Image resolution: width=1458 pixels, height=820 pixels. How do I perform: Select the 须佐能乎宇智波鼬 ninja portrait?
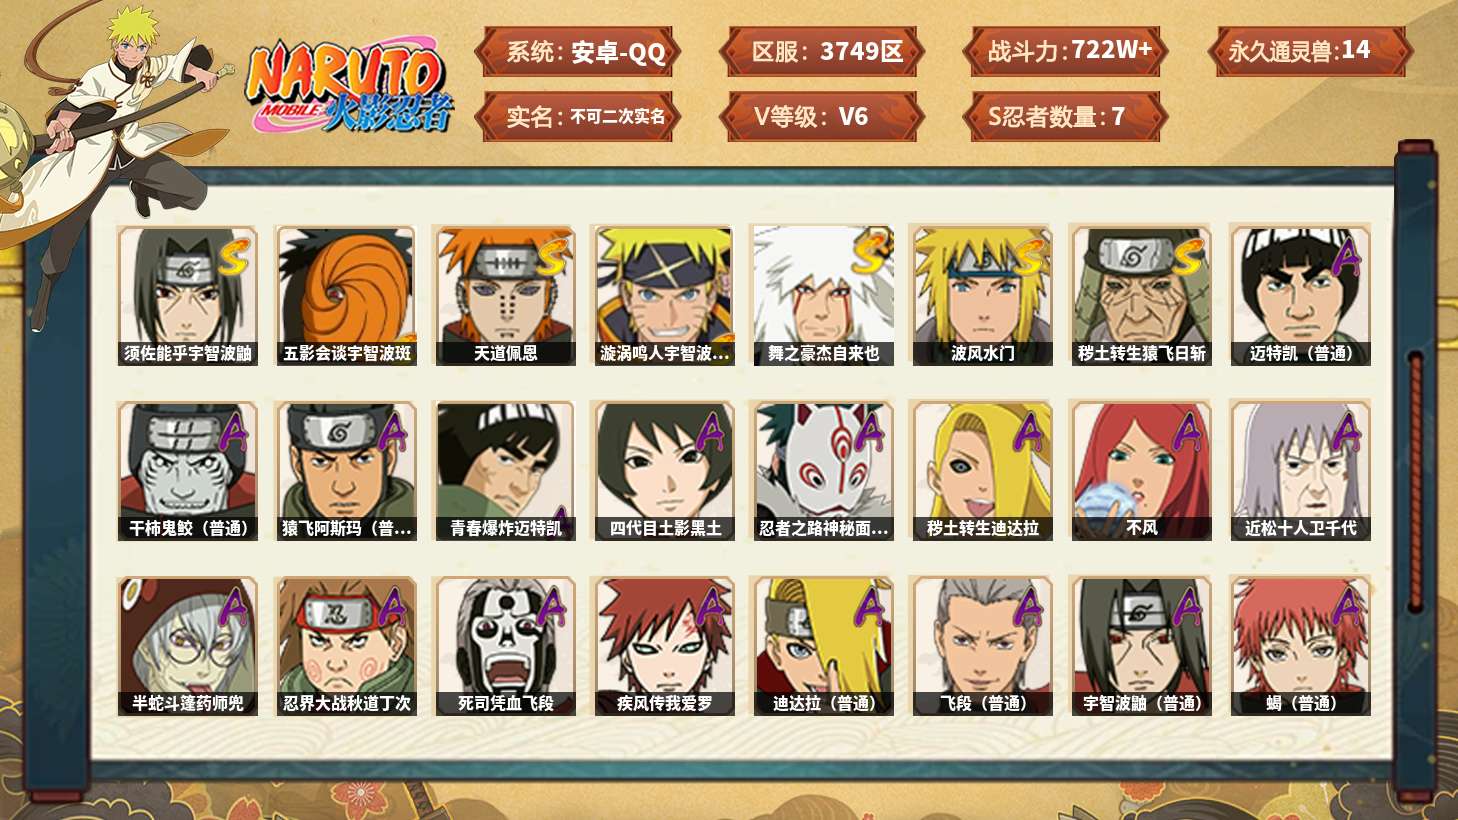point(187,296)
